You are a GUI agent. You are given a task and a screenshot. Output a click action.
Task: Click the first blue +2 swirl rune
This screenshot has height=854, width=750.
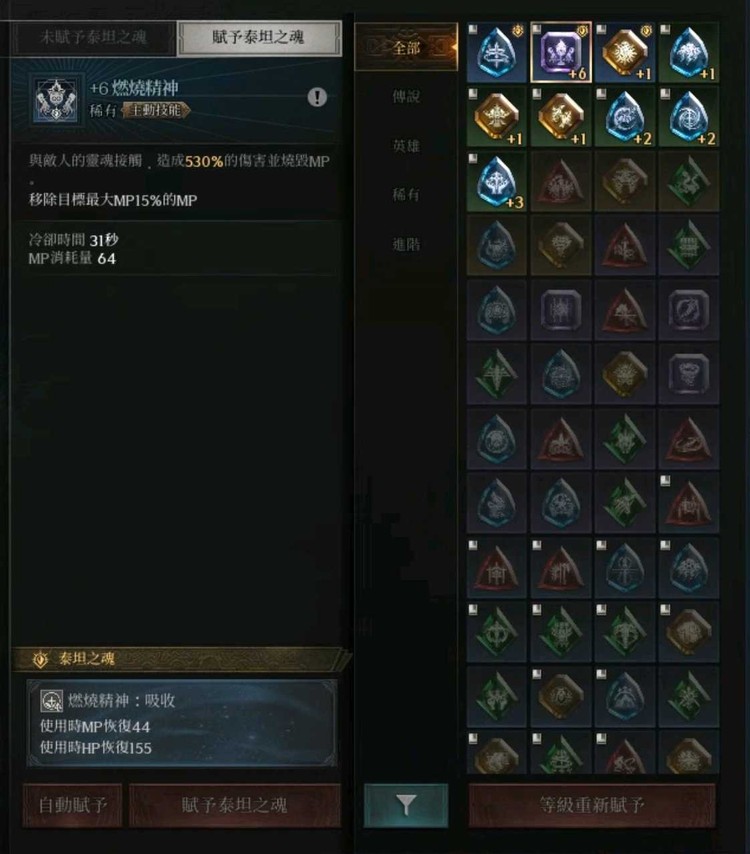pyautogui.click(x=625, y=117)
